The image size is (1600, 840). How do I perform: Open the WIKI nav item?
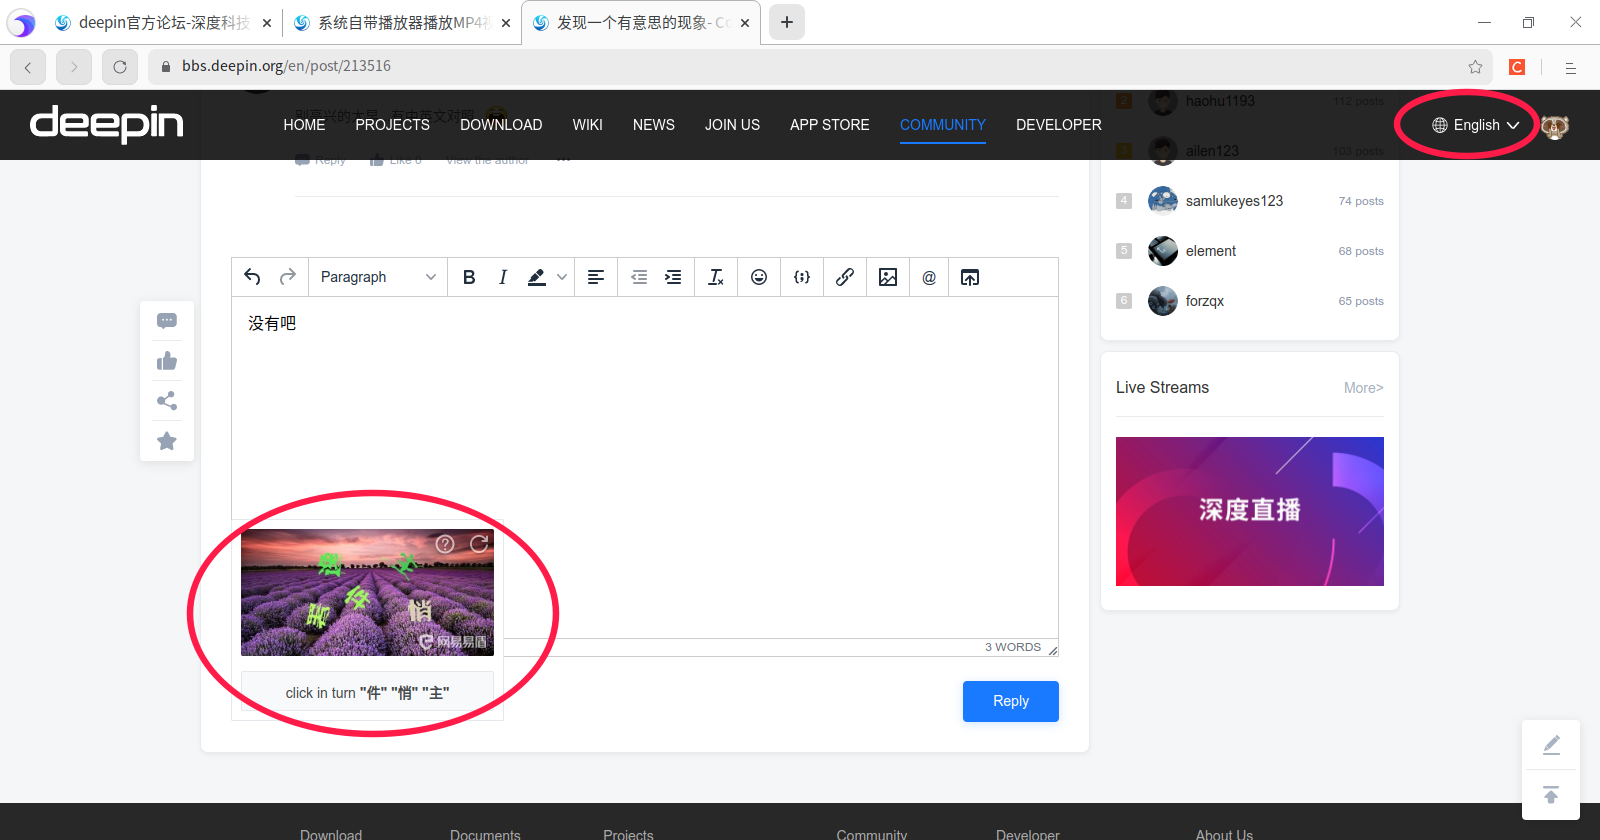point(588,125)
